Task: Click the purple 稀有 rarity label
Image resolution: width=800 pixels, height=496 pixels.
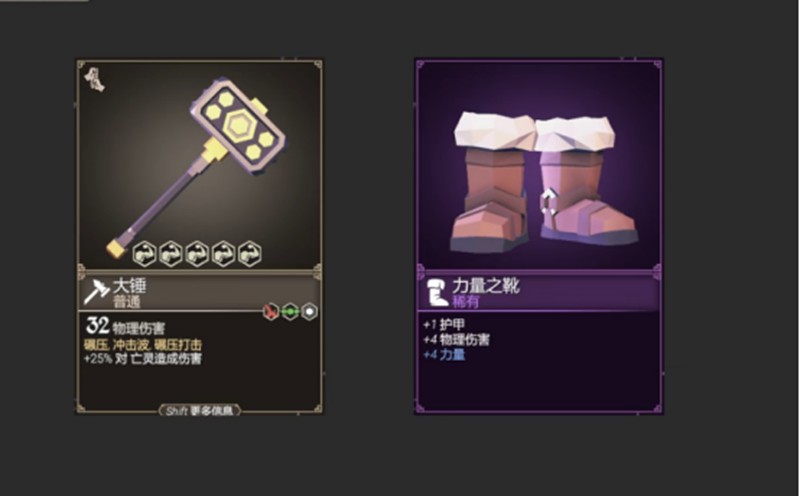Action: (x=465, y=302)
